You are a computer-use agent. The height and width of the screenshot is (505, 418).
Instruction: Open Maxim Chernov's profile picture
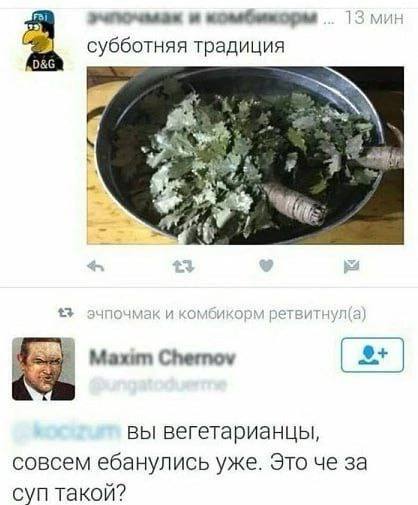(43, 369)
